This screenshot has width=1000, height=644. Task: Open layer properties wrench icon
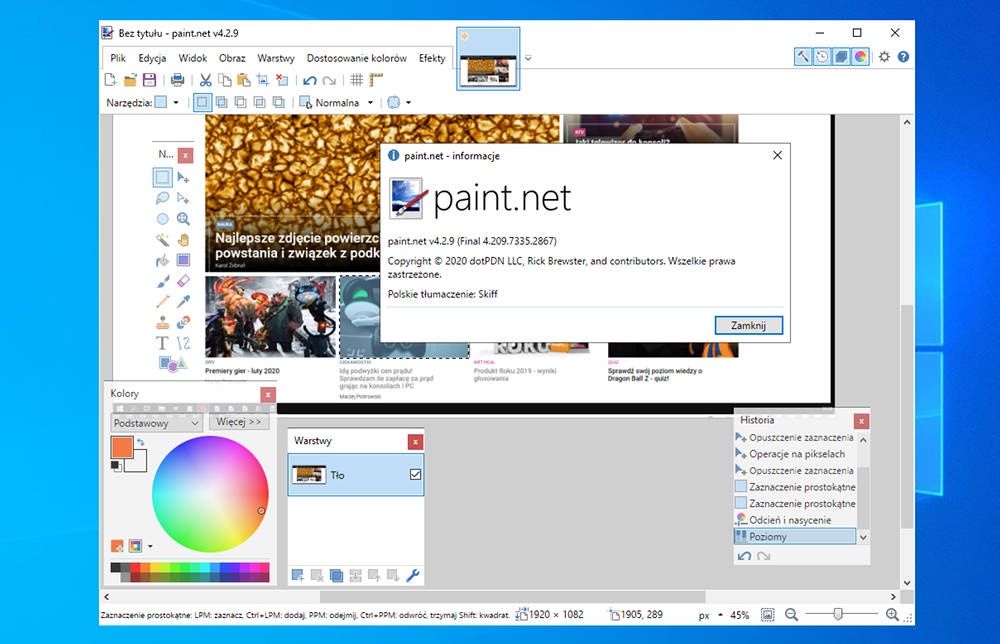point(413,575)
